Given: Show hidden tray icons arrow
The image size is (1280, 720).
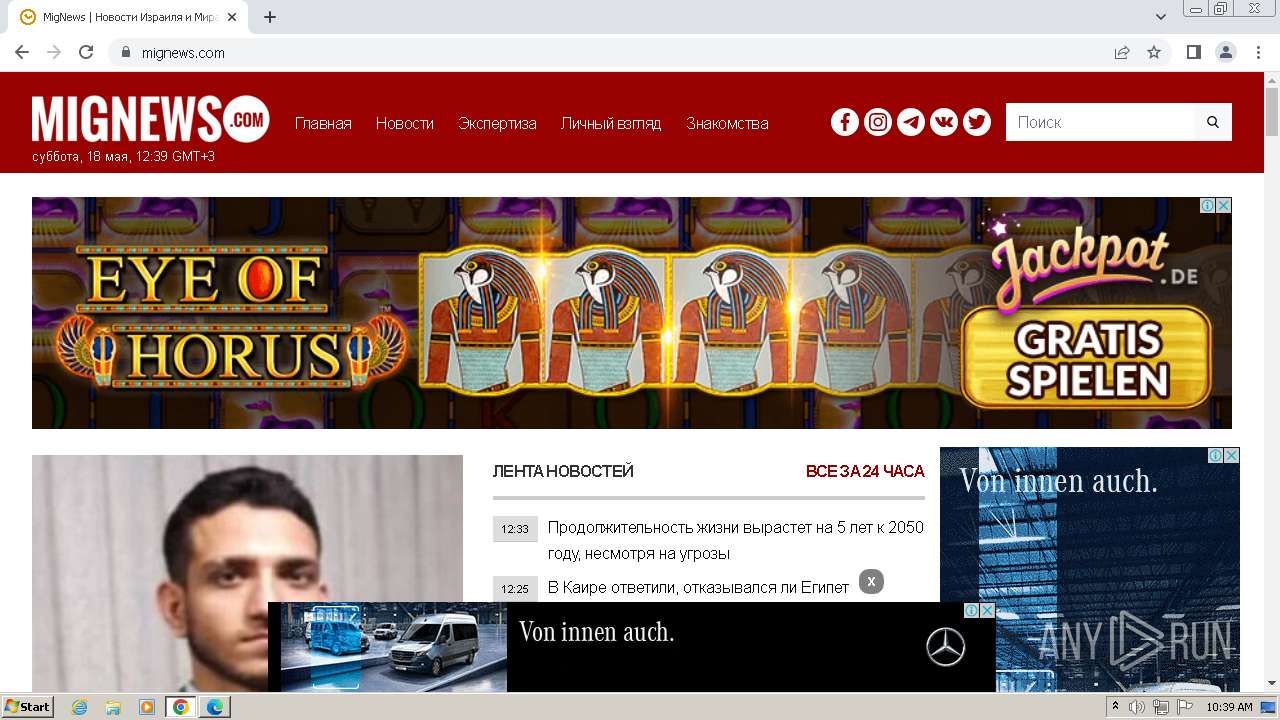Looking at the screenshot, I should point(1116,707).
